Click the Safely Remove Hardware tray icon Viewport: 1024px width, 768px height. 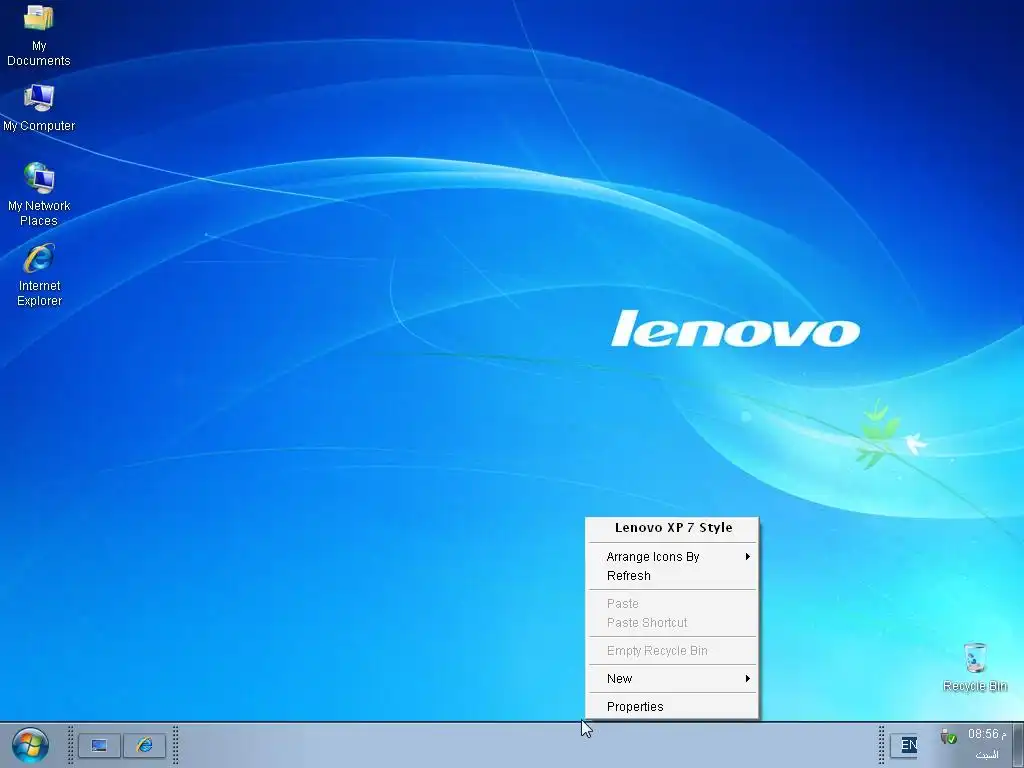tap(949, 737)
